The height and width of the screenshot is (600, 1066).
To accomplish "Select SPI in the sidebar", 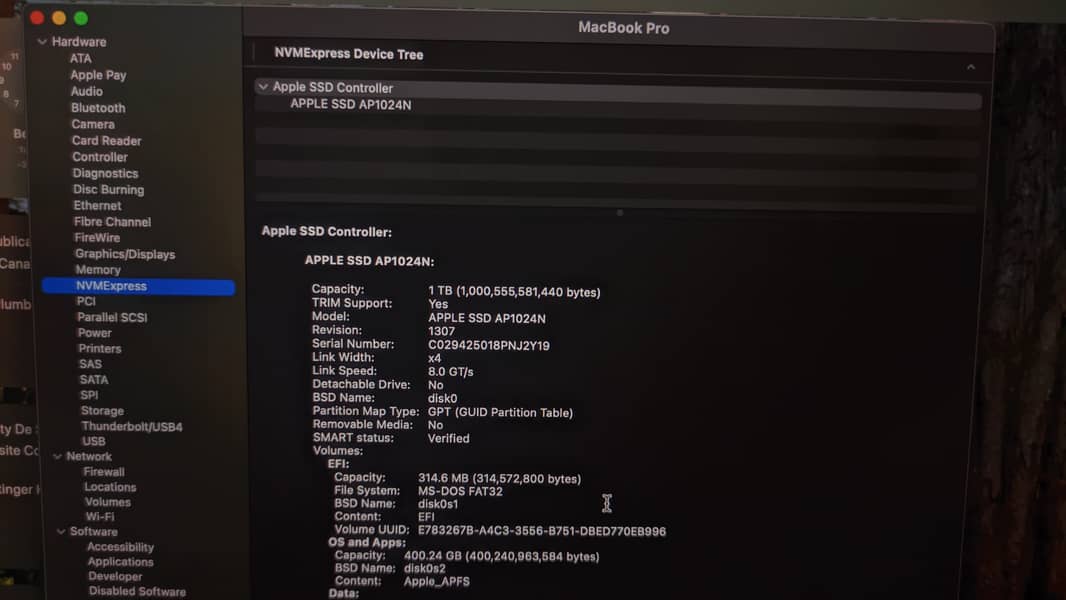I will 88,395.
